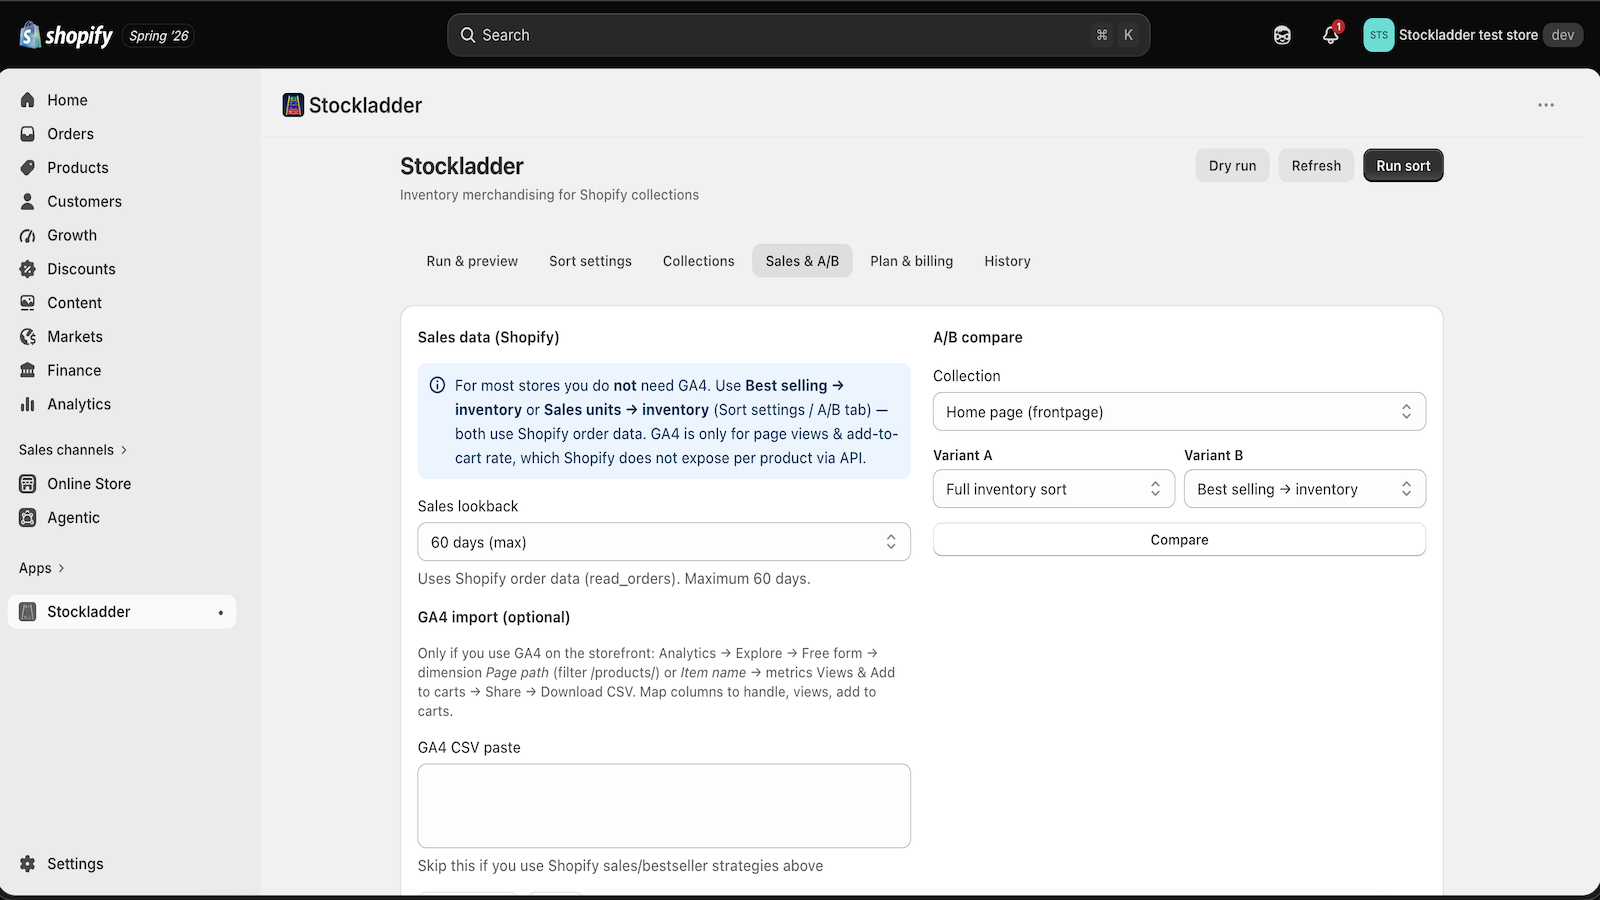Click the Dry run button
The image size is (1600, 900).
(1232, 166)
